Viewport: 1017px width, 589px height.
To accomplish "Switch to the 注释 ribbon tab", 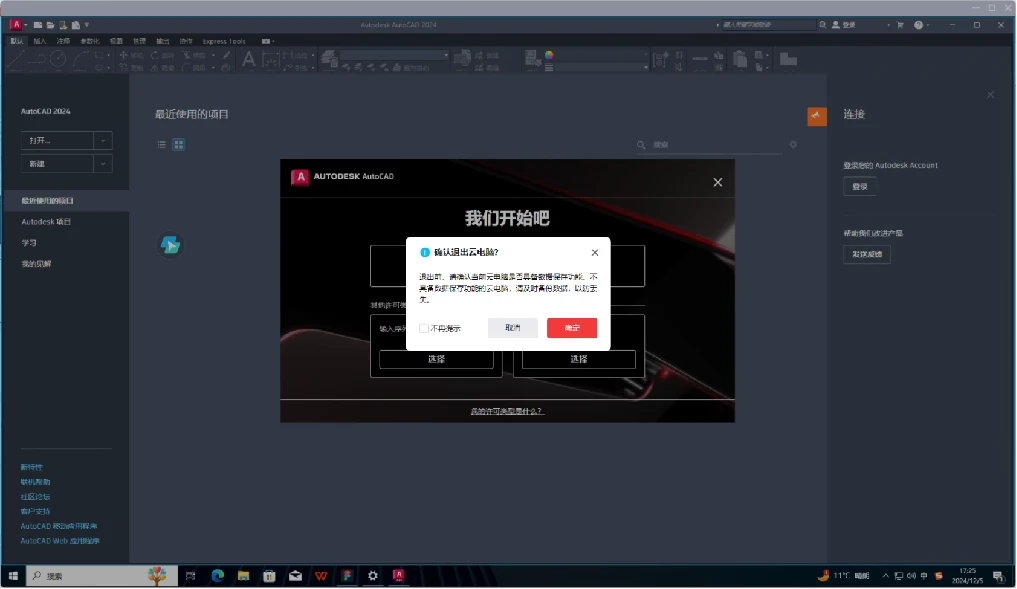I will pyautogui.click(x=64, y=41).
